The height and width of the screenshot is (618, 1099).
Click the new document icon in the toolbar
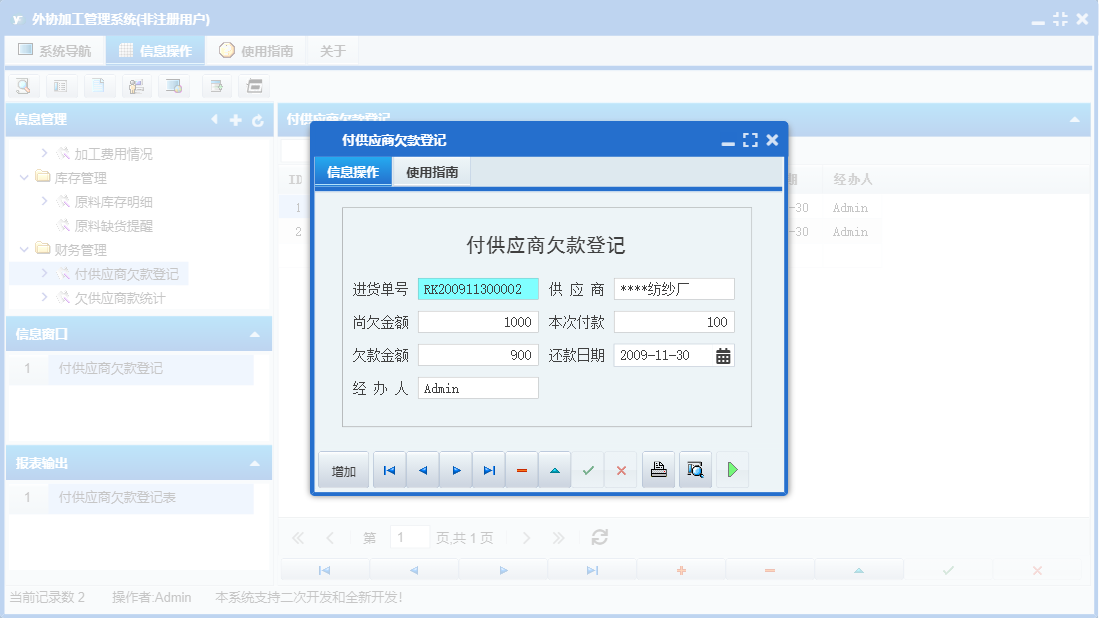pos(99,86)
